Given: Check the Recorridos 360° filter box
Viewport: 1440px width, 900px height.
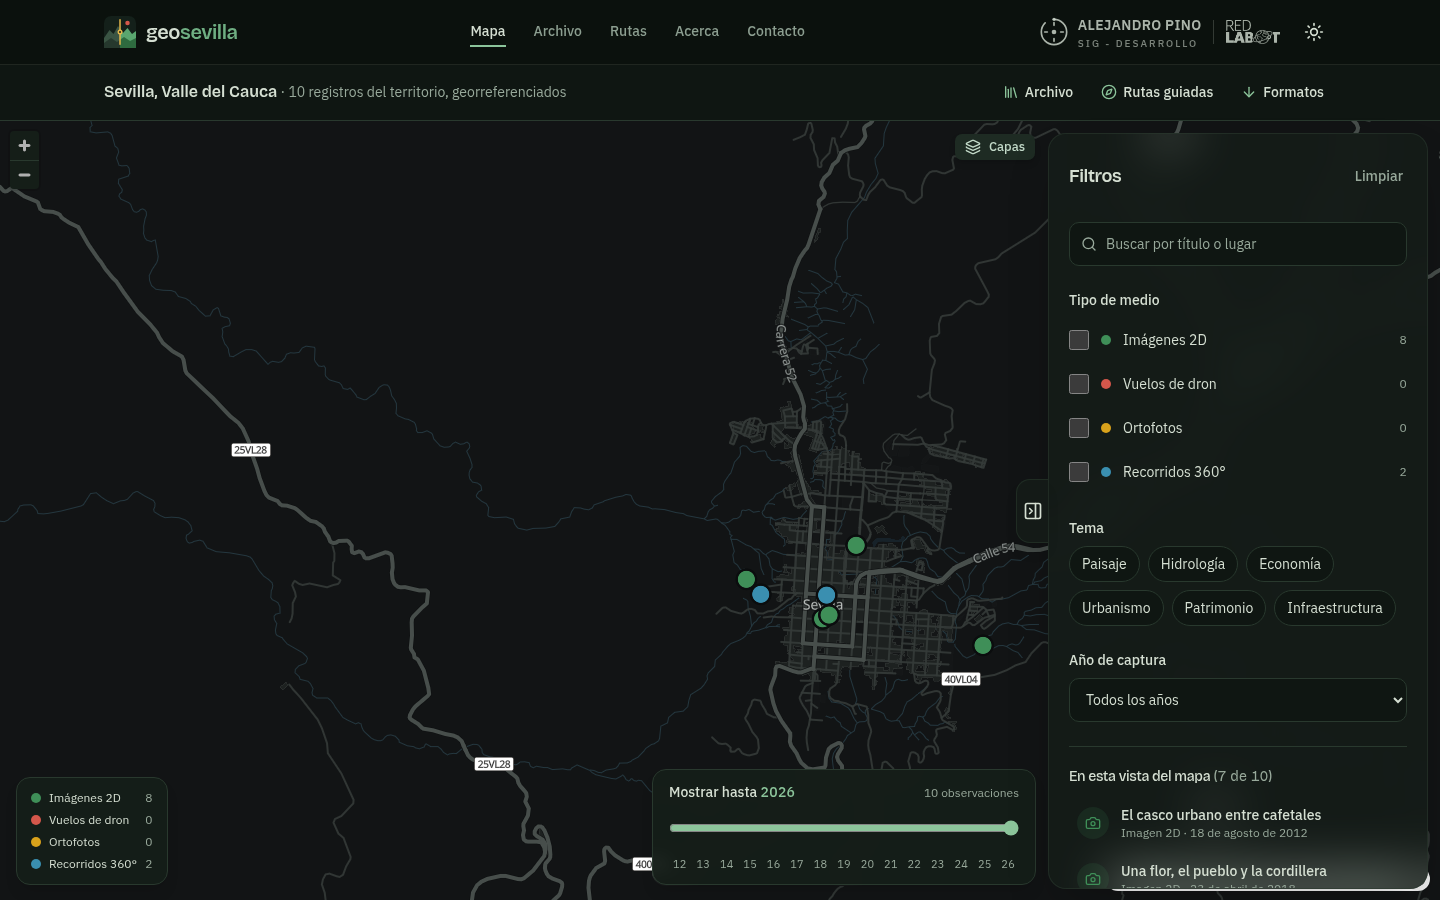Looking at the screenshot, I should [1079, 472].
